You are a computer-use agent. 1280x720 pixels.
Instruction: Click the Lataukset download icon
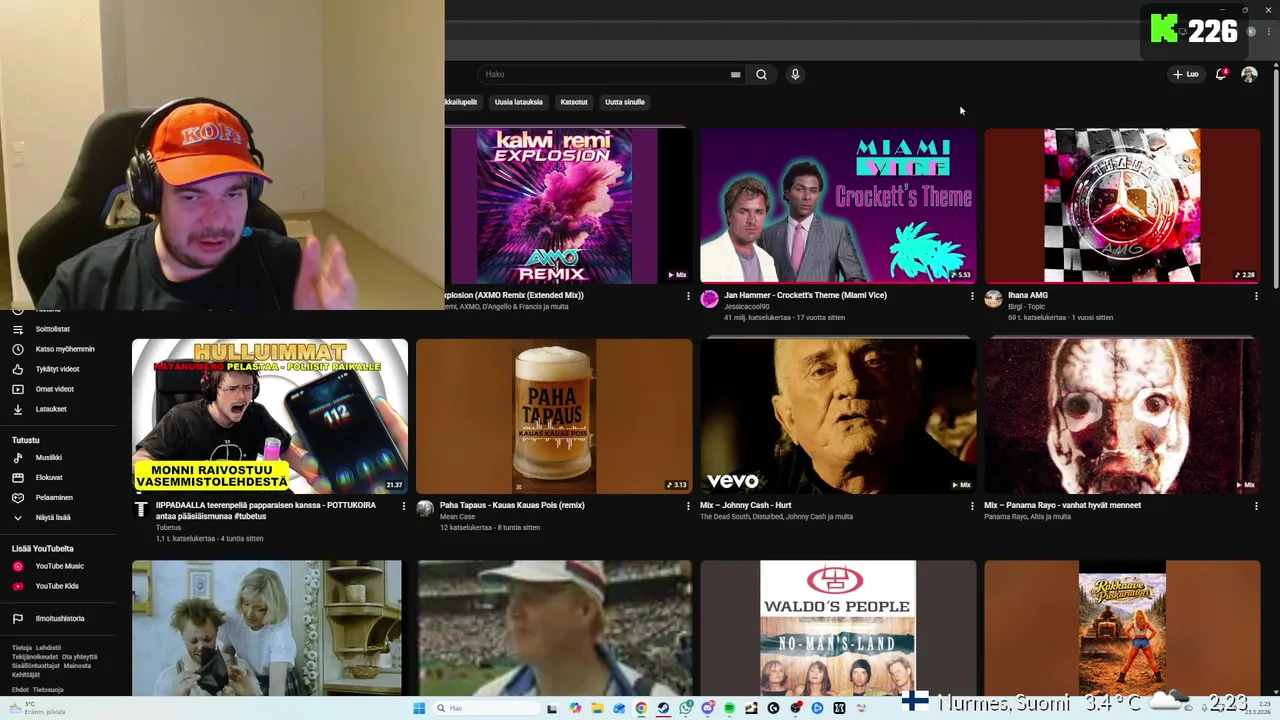click(x=17, y=409)
